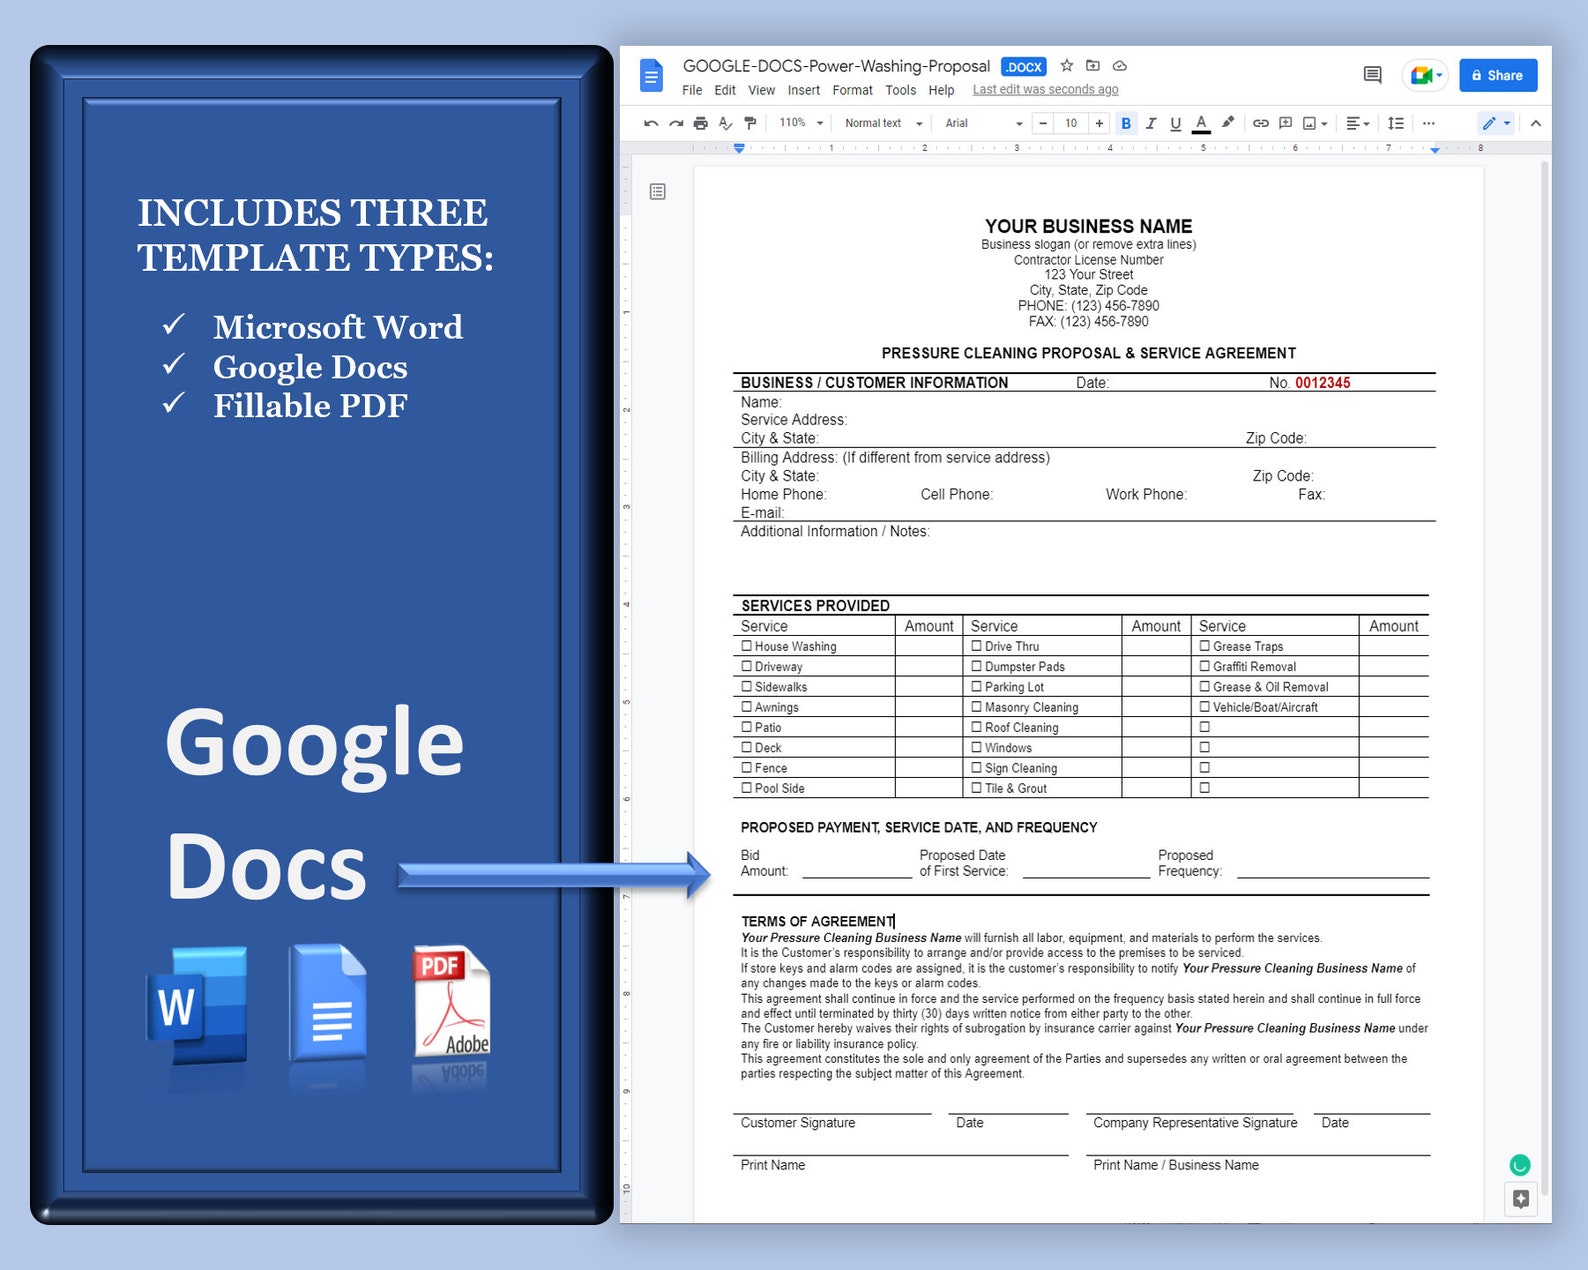Screen dimensions: 1588x1270
Task: Click the print icon in the toolbar
Action: coord(700,123)
